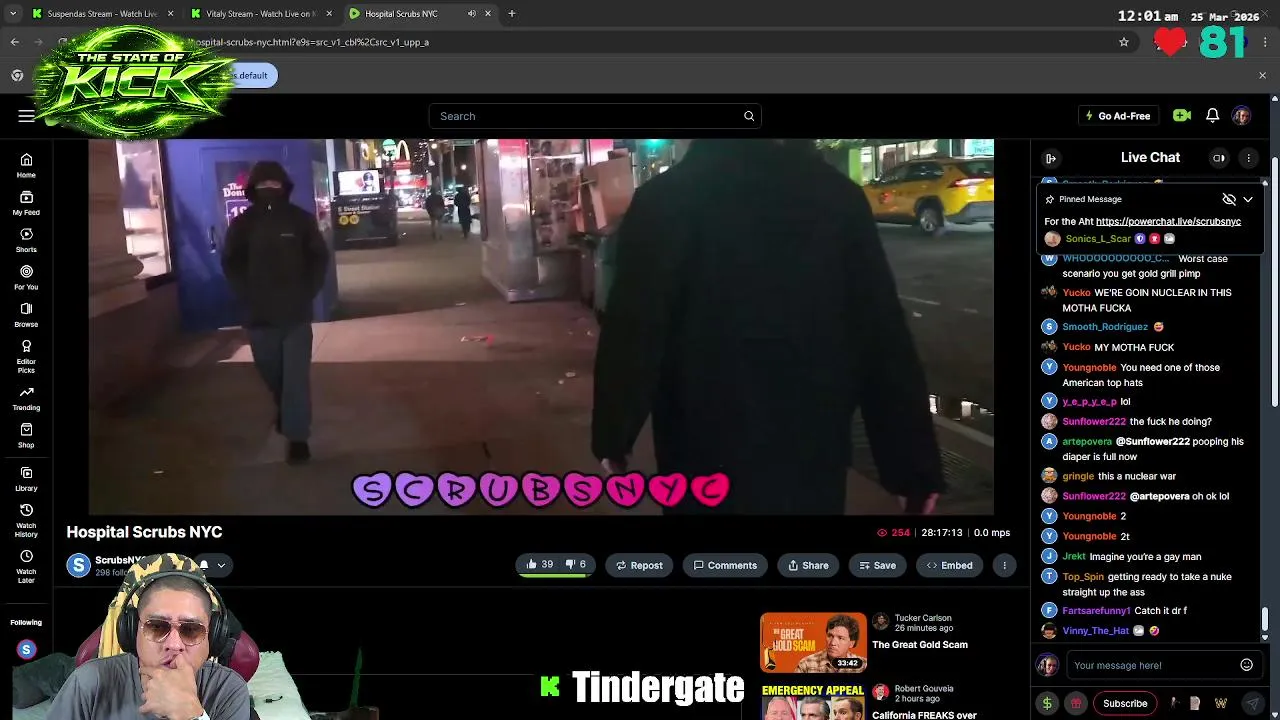Open the emoji picker in the chat box
1280x720 pixels.
point(1246,665)
